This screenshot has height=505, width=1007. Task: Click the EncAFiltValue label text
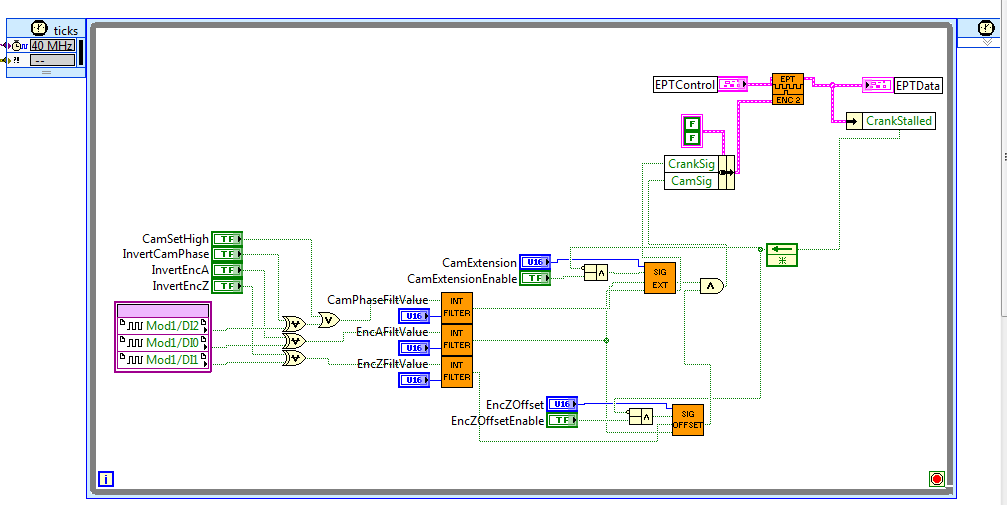[x=392, y=332]
